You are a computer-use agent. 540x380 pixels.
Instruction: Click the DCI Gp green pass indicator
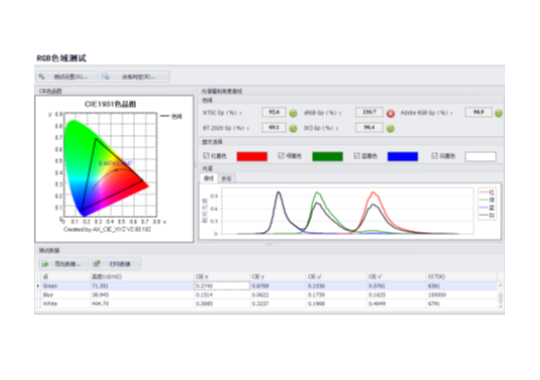click(391, 129)
